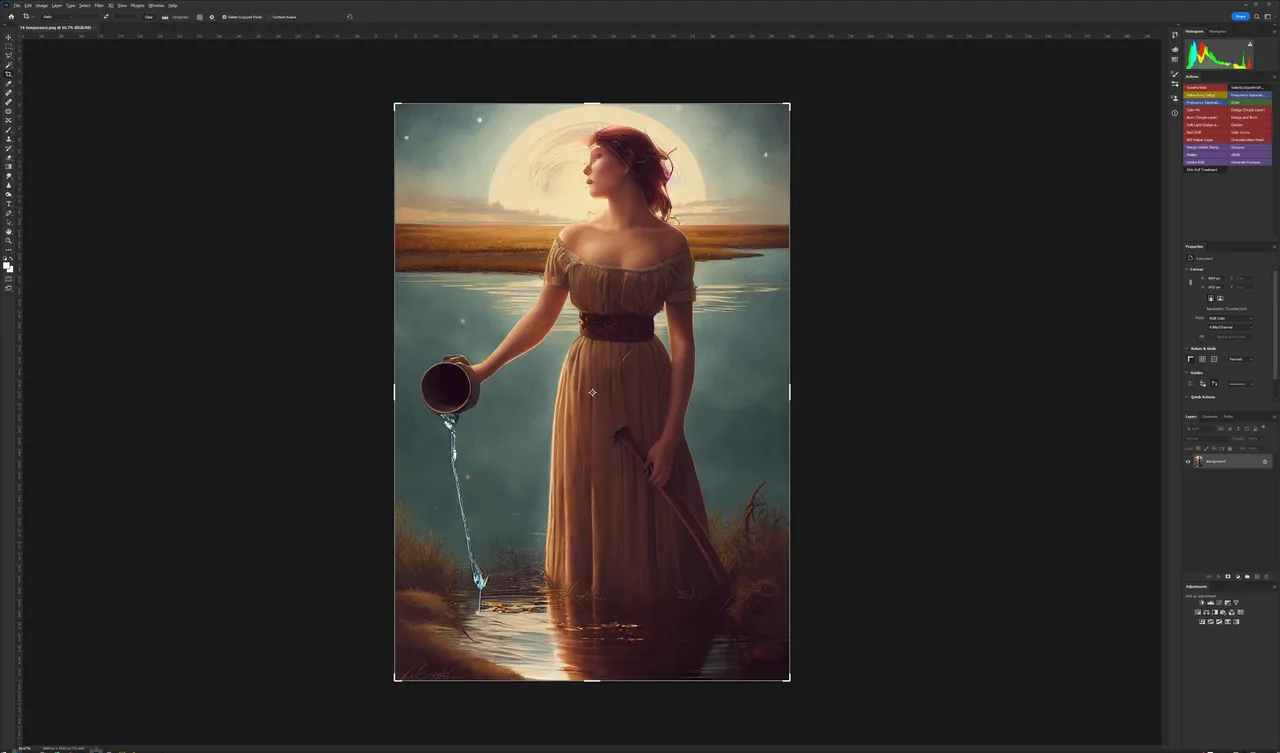Click the foreground color swatch
1280x753 pixels.
[x=7, y=264]
